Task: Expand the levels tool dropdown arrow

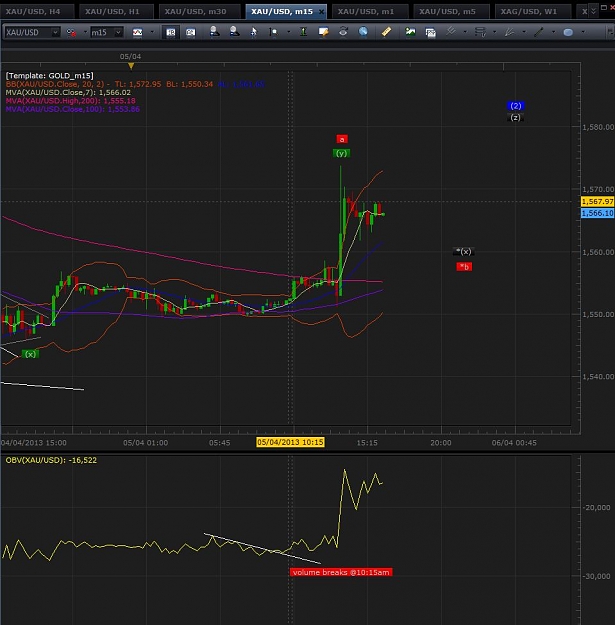Action: tap(495, 32)
